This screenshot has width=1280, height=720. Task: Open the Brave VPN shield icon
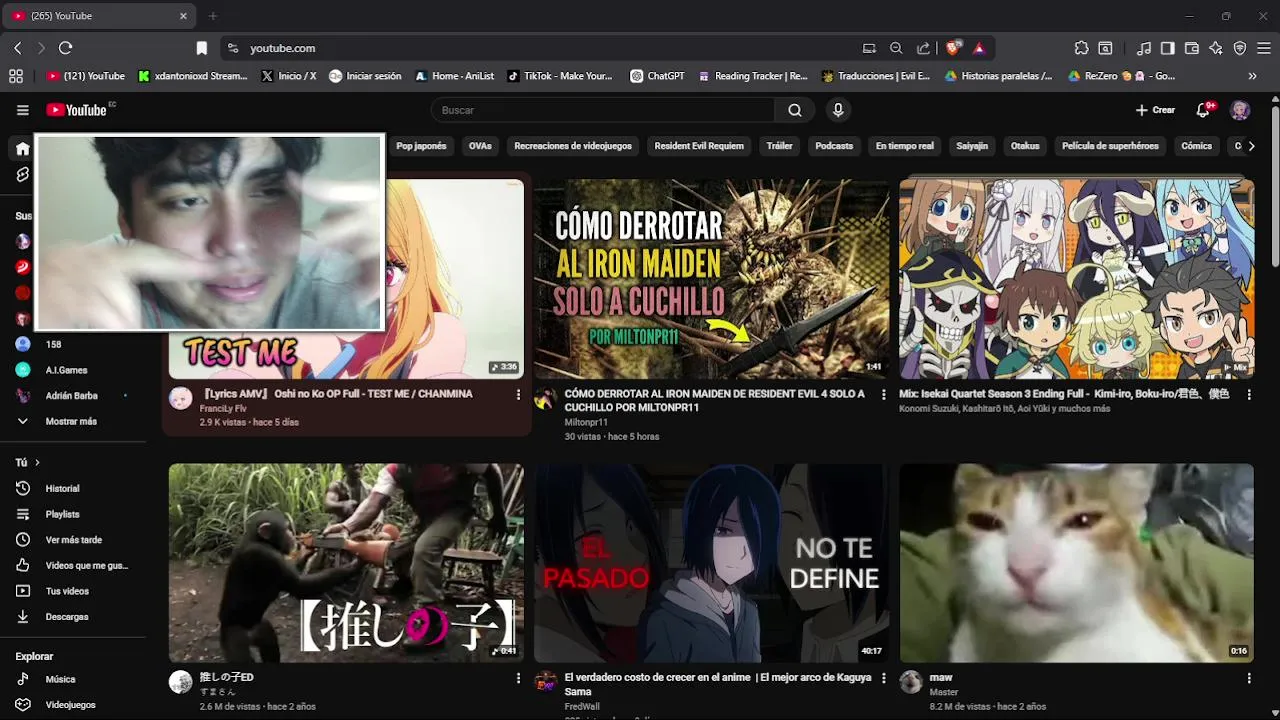point(1240,48)
